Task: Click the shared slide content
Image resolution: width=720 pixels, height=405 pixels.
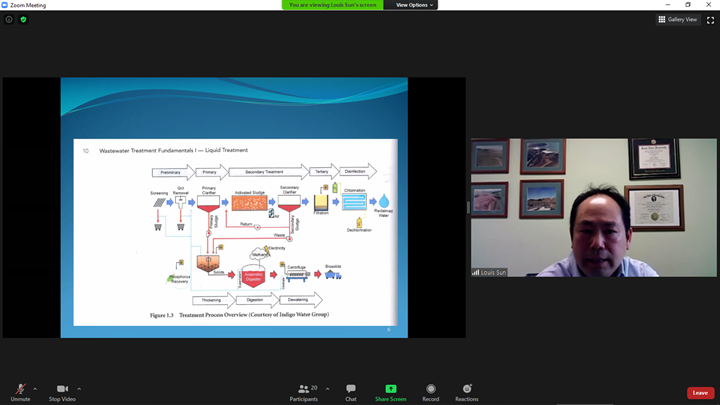Action: click(234, 208)
